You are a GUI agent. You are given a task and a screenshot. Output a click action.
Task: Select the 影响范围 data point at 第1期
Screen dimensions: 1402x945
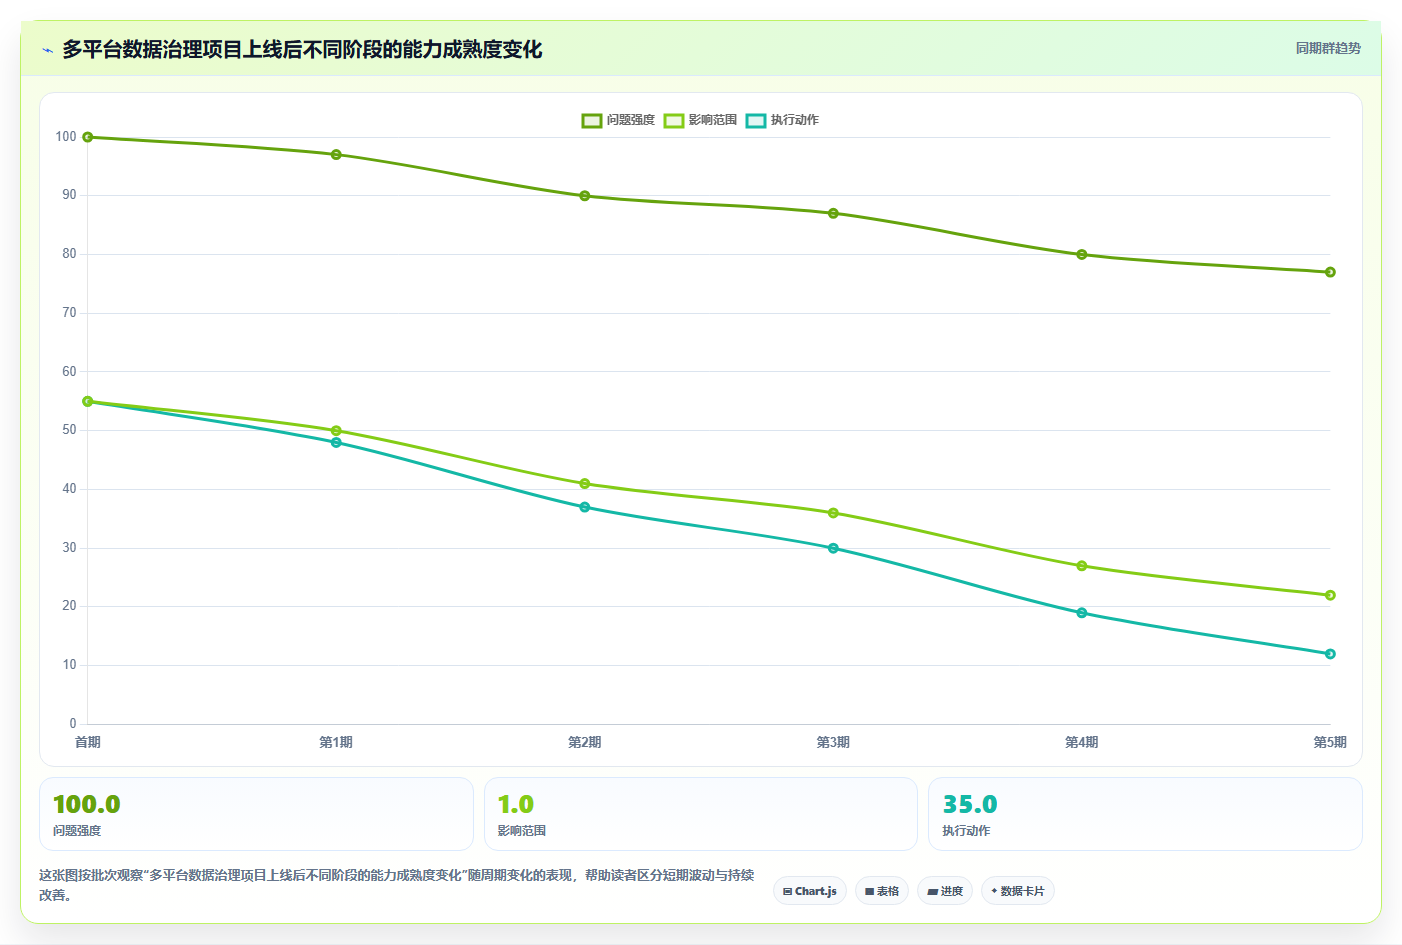tap(336, 431)
